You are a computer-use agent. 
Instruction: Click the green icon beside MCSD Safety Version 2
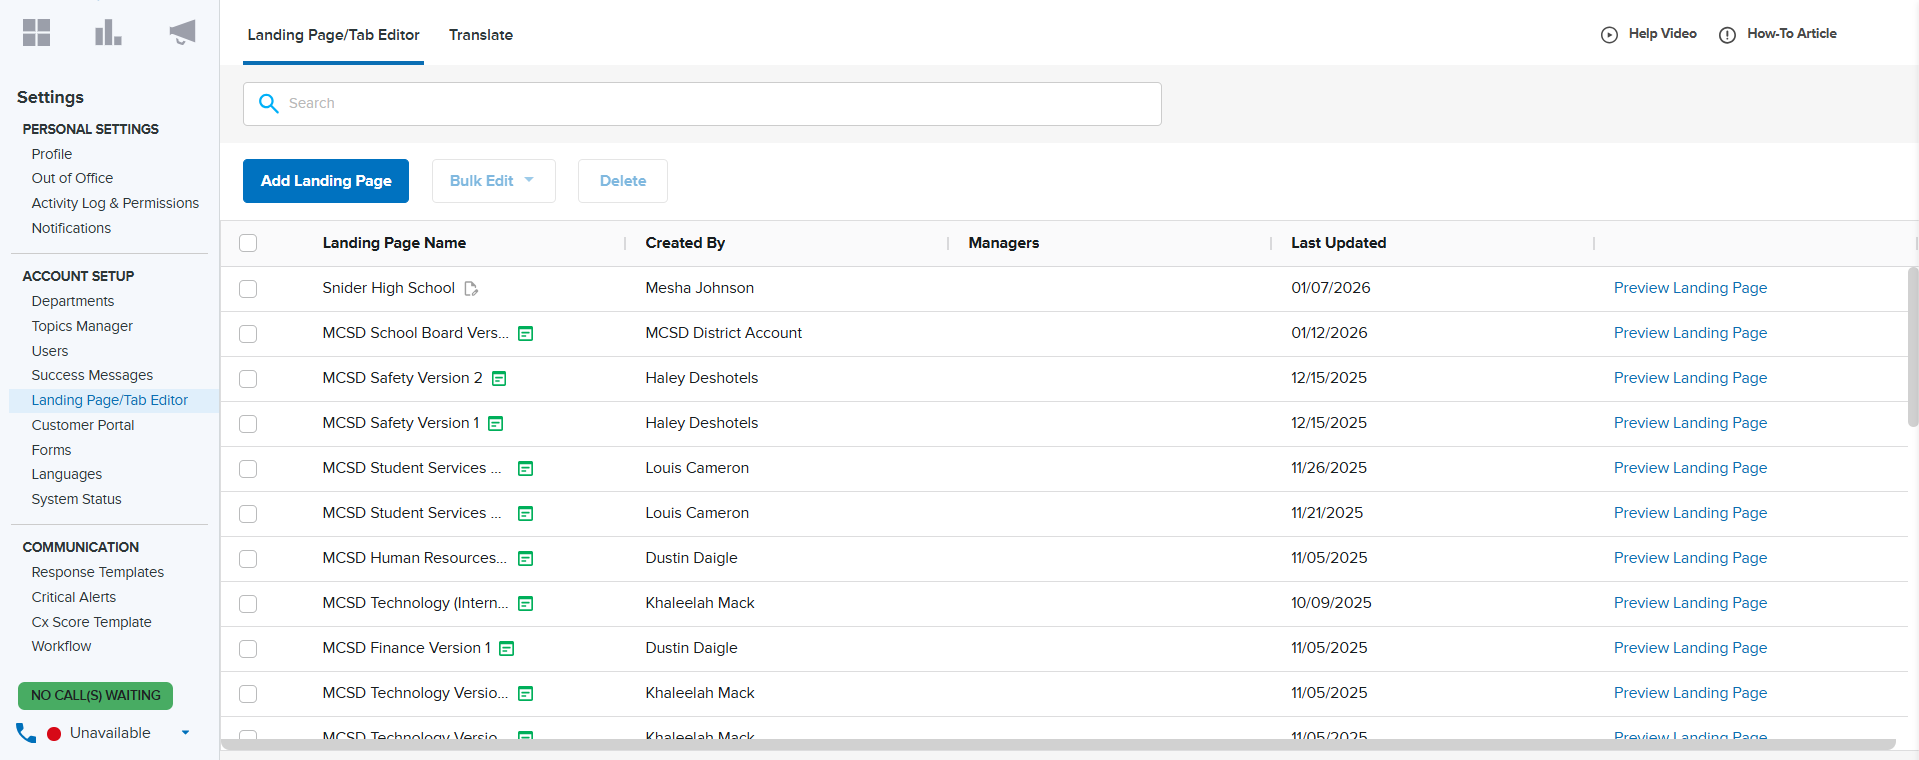tap(499, 379)
